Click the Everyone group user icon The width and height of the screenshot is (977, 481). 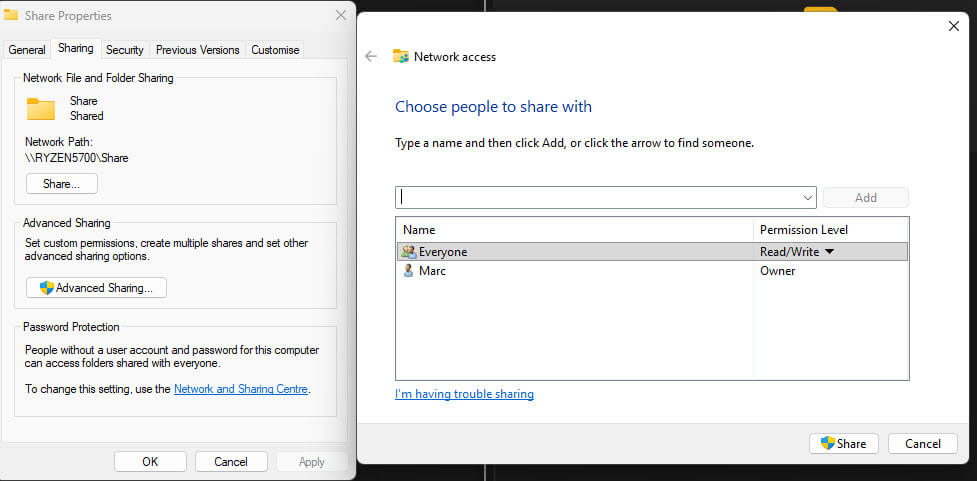(x=408, y=252)
